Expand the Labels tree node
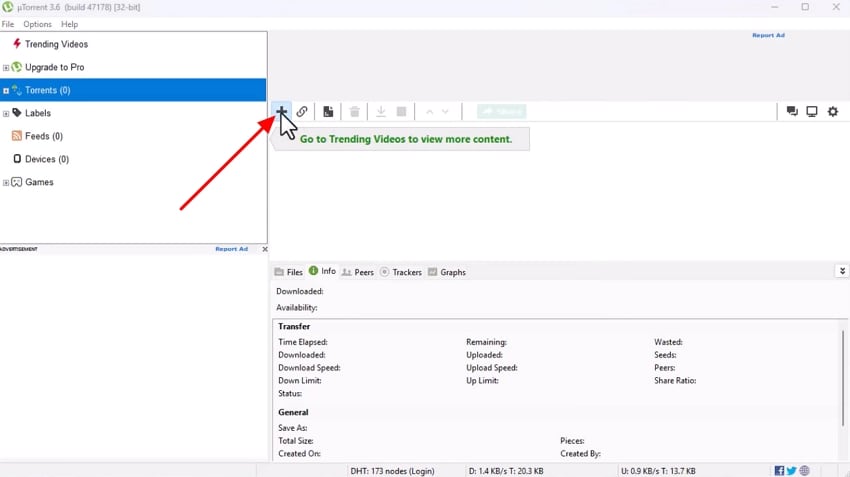Screen dimensions: 850x477 6,113
